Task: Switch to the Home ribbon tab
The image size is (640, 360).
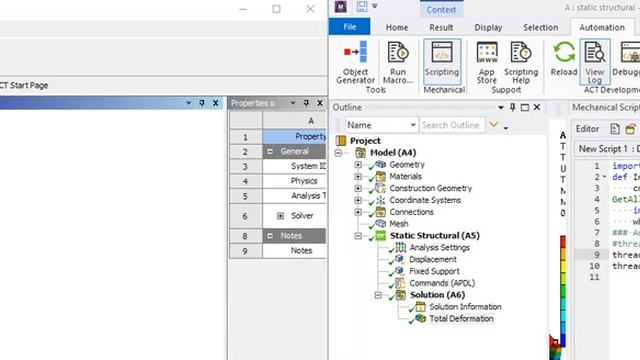Action: tap(397, 27)
